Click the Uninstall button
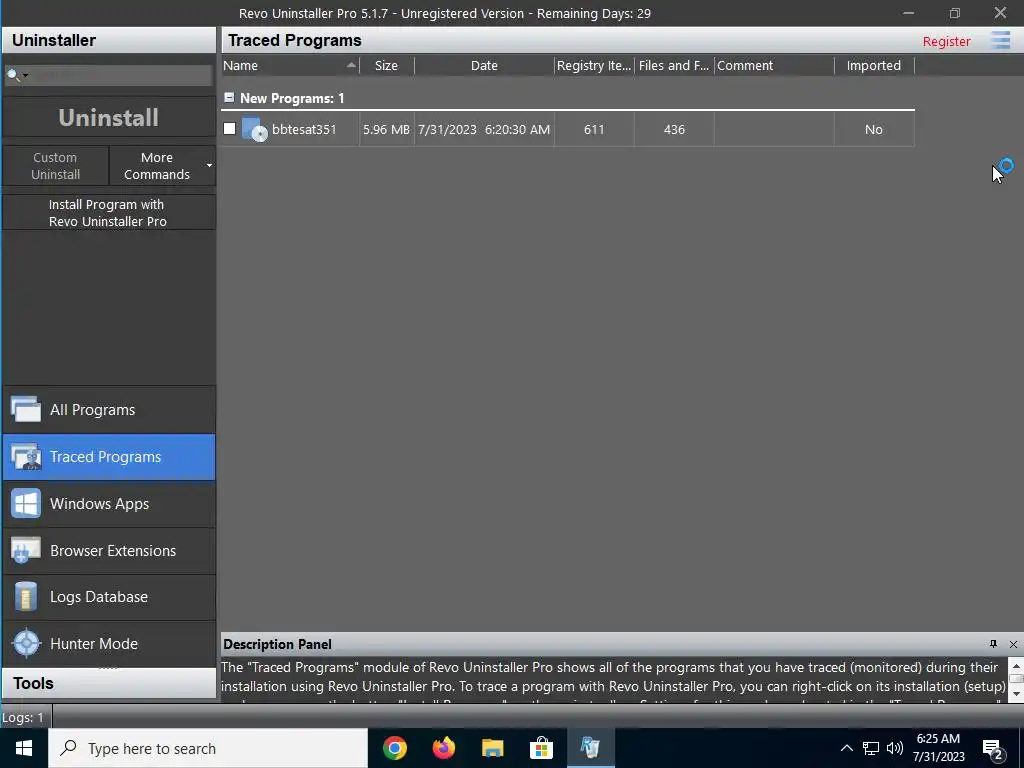The height and width of the screenshot is (768, 1024). (108, 118)
